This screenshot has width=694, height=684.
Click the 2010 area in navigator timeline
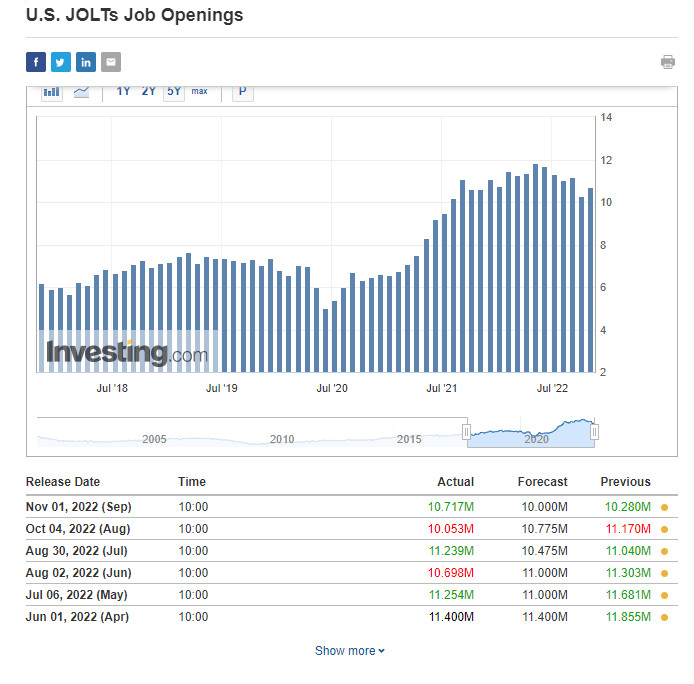[x=282, y=439]
